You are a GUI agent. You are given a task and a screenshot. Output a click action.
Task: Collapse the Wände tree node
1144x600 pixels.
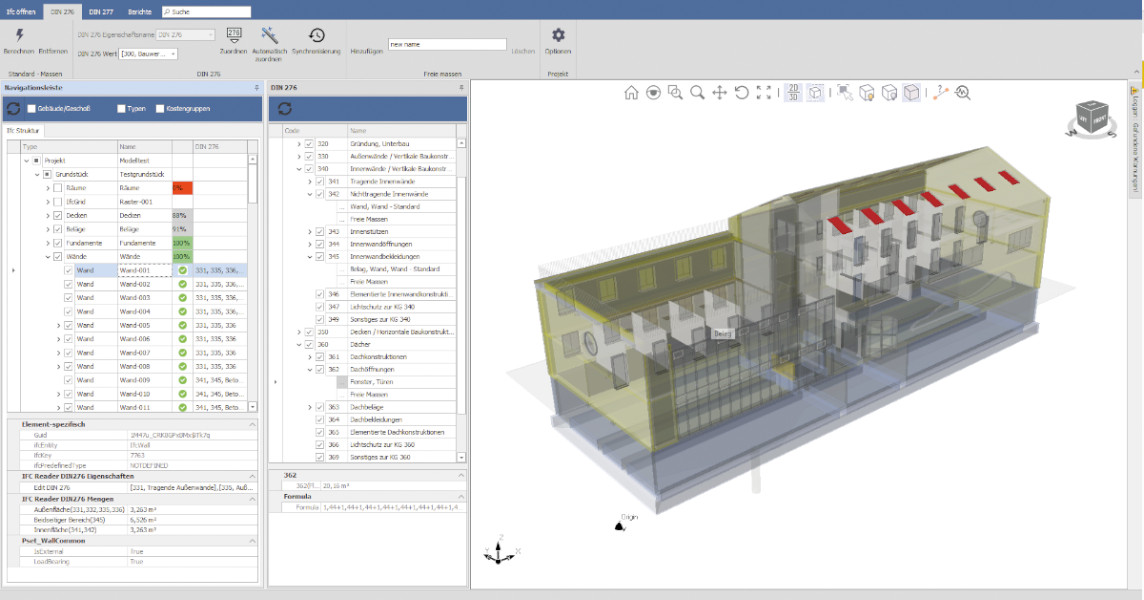click(x=48, y=257)
